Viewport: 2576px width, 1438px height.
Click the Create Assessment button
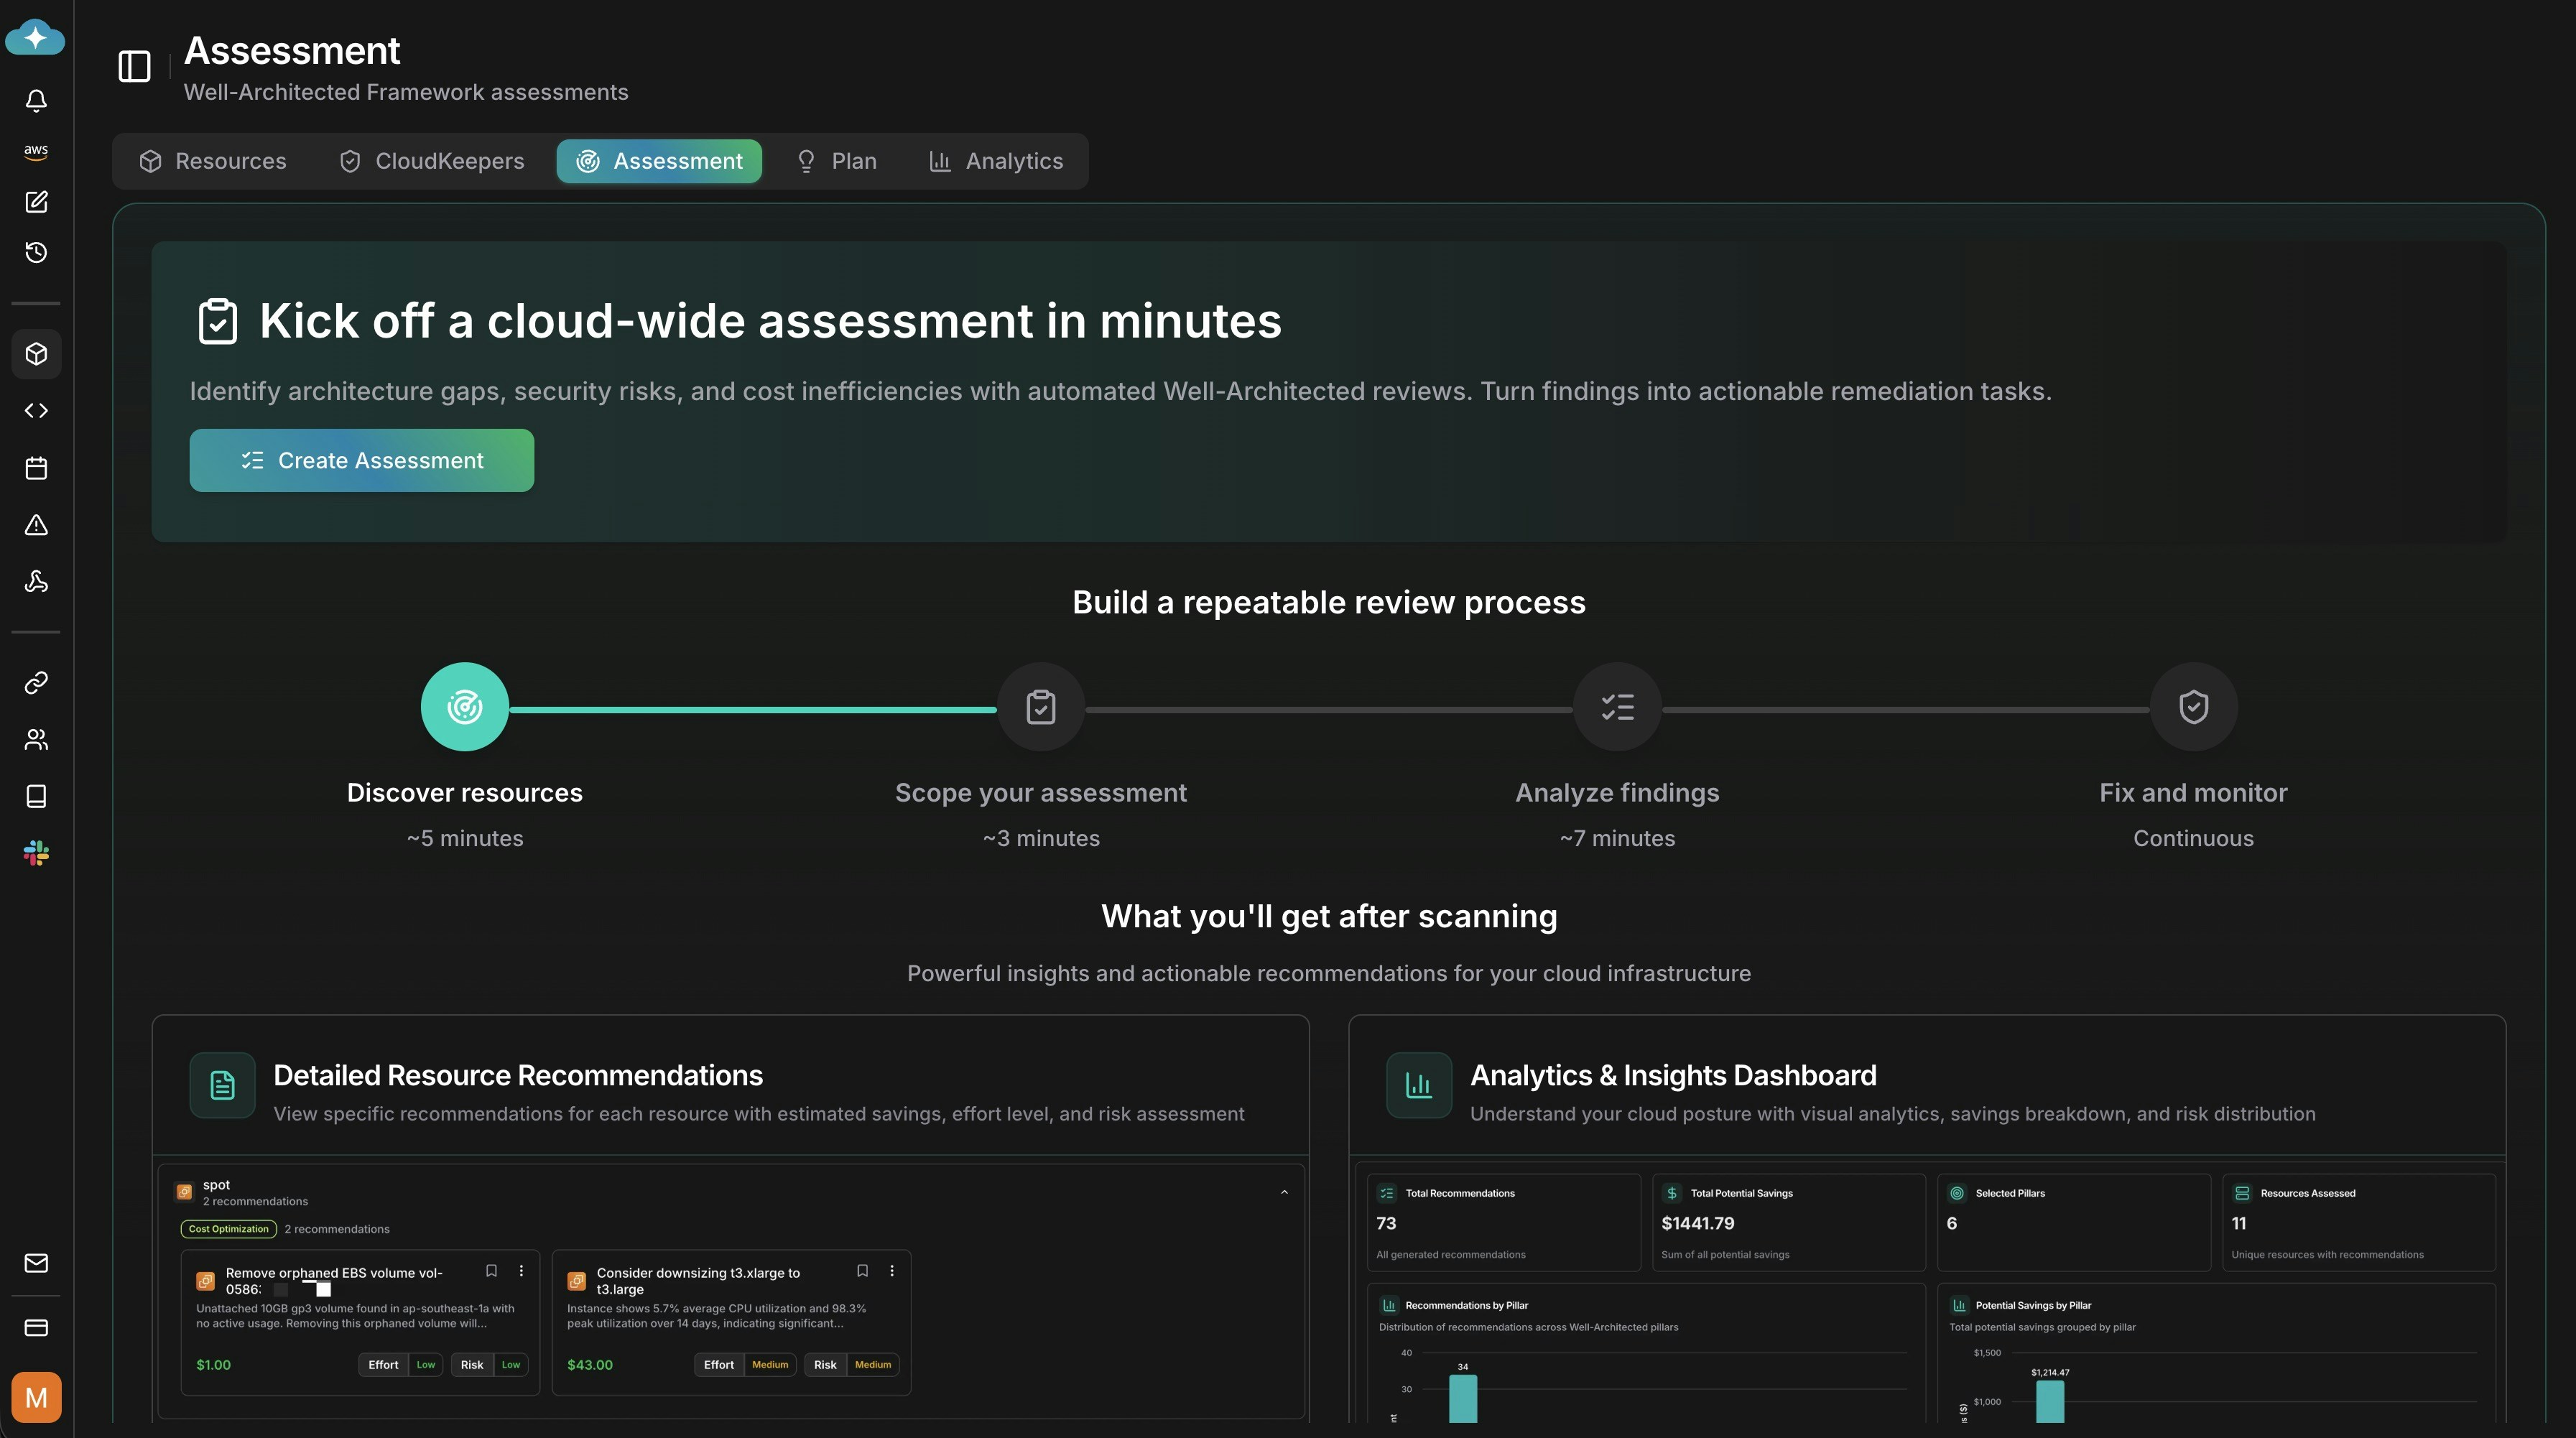[x=362, y=460]
